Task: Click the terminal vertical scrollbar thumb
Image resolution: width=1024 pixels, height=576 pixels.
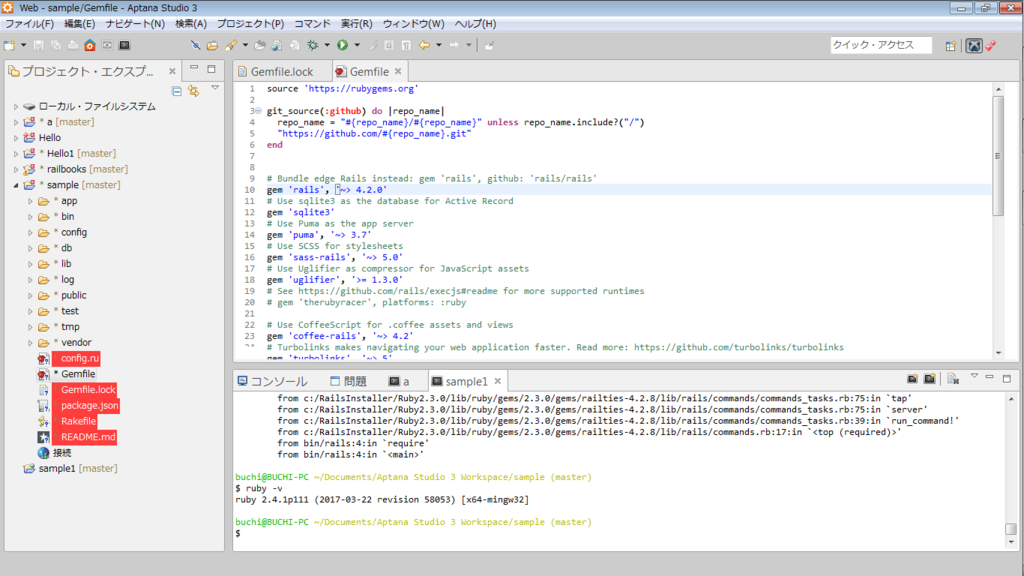Action: [x=1011, y=529]
